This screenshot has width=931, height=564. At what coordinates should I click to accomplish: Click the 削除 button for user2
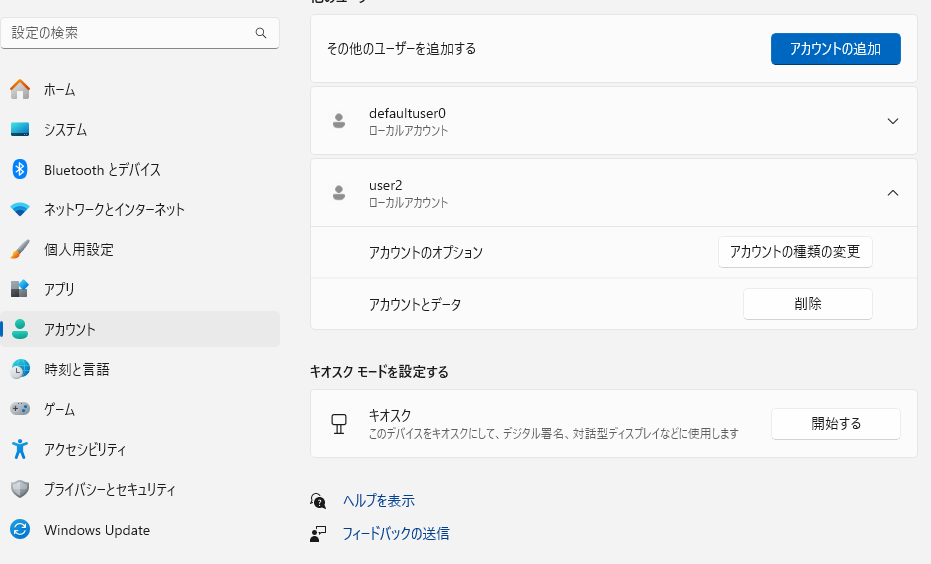(807, 304)
